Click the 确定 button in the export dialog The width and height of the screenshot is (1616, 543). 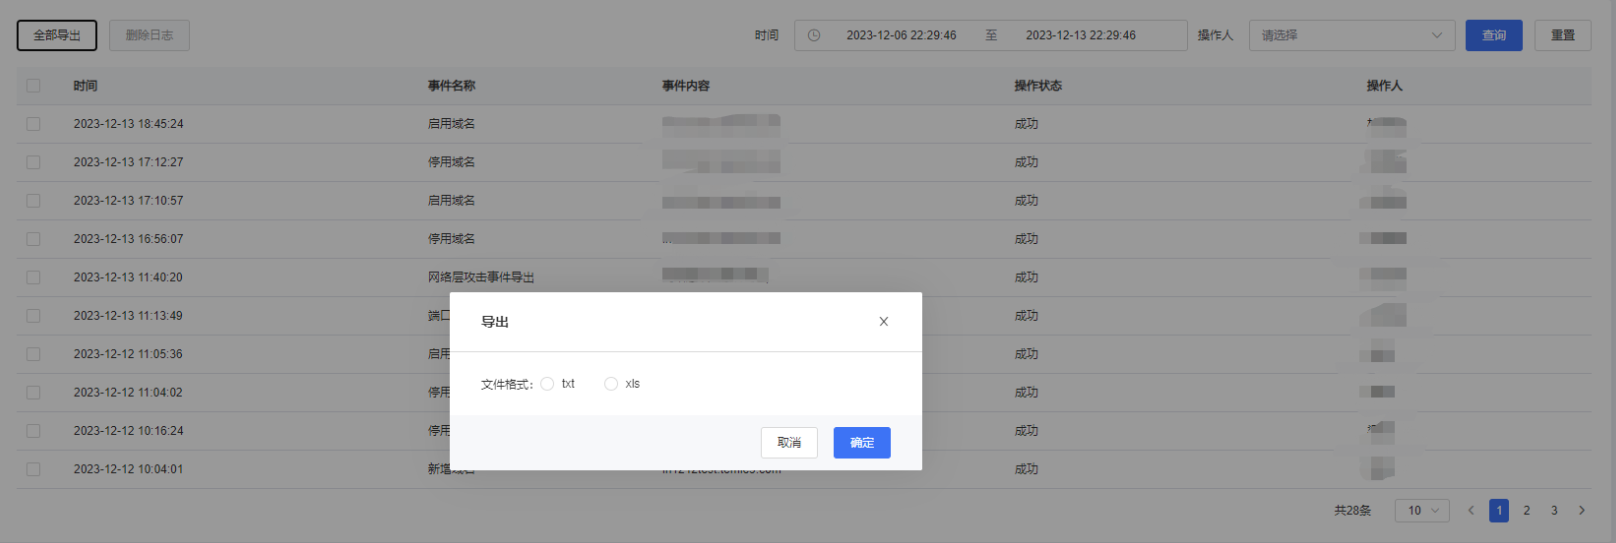[862, 443]
